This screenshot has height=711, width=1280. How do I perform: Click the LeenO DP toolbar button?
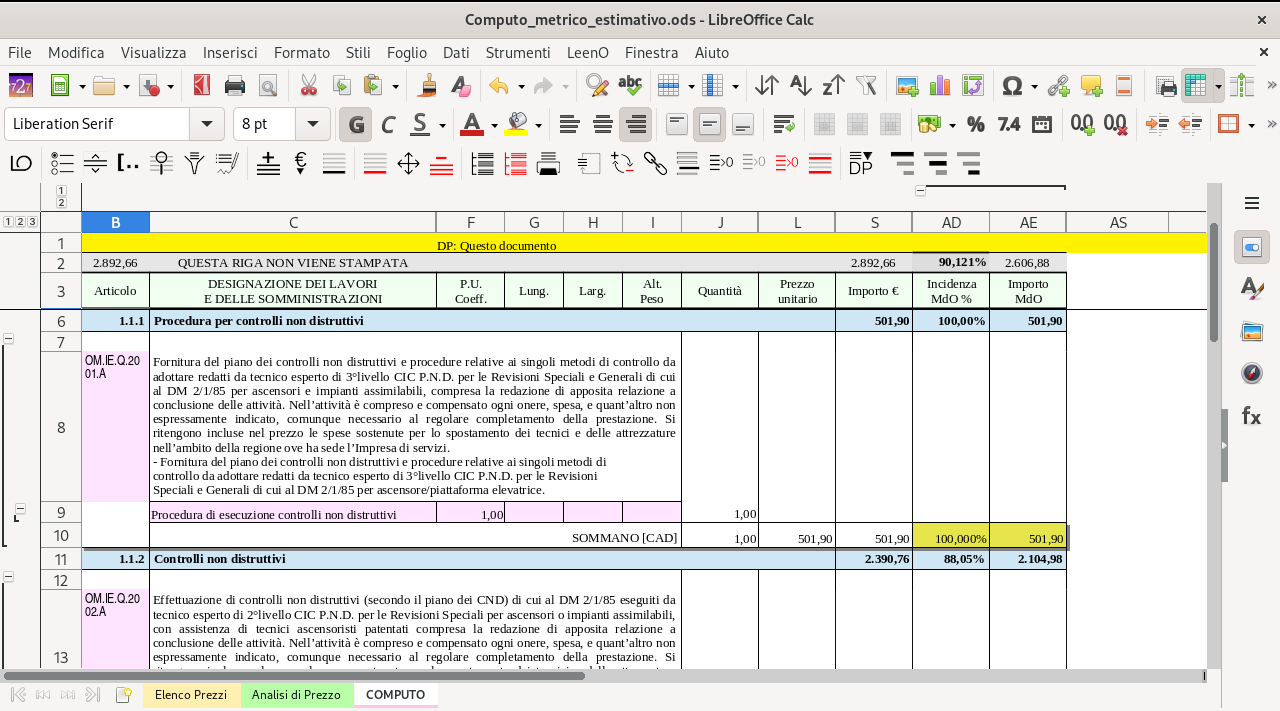pyautogui.click(x=860, y=163)
